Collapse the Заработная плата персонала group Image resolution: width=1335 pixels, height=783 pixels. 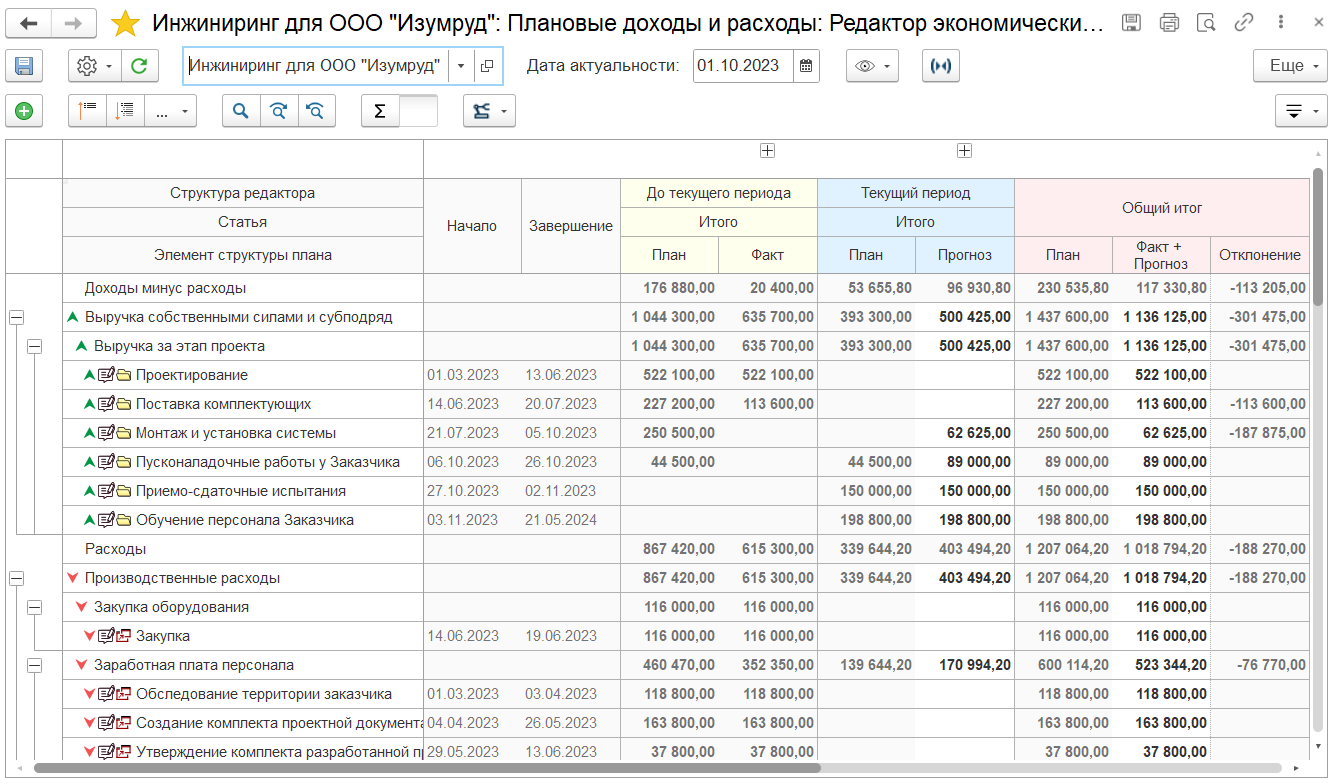pos(35,665)
